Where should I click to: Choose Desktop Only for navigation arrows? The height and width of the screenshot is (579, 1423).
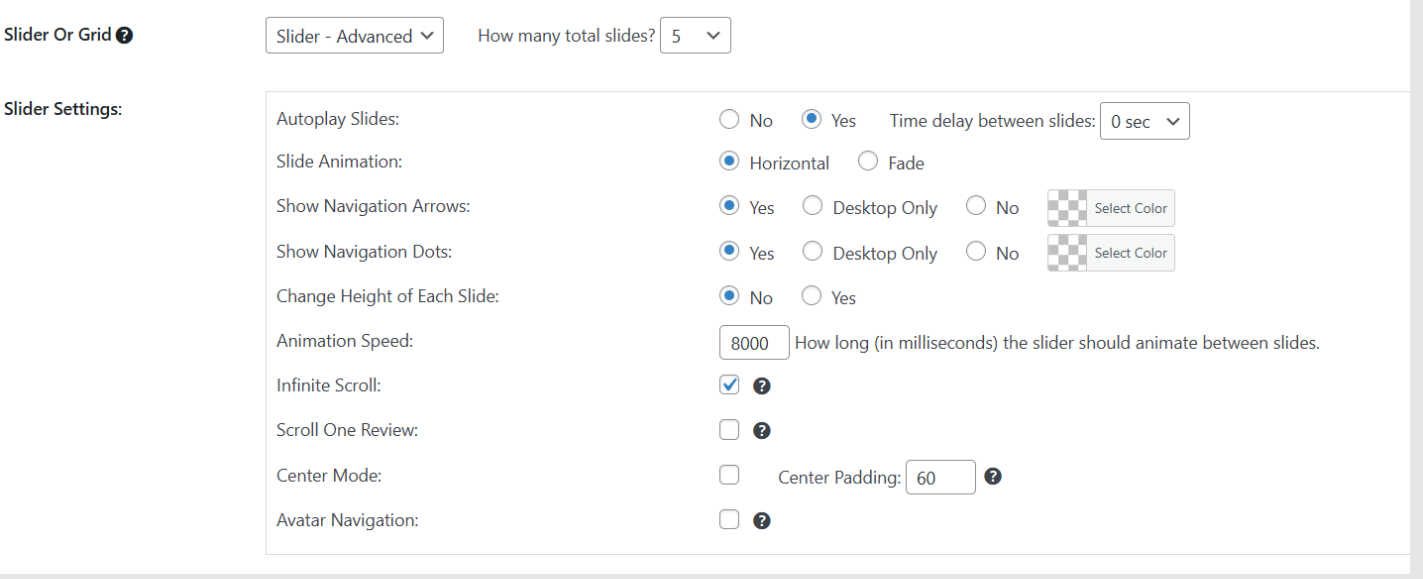813,207
